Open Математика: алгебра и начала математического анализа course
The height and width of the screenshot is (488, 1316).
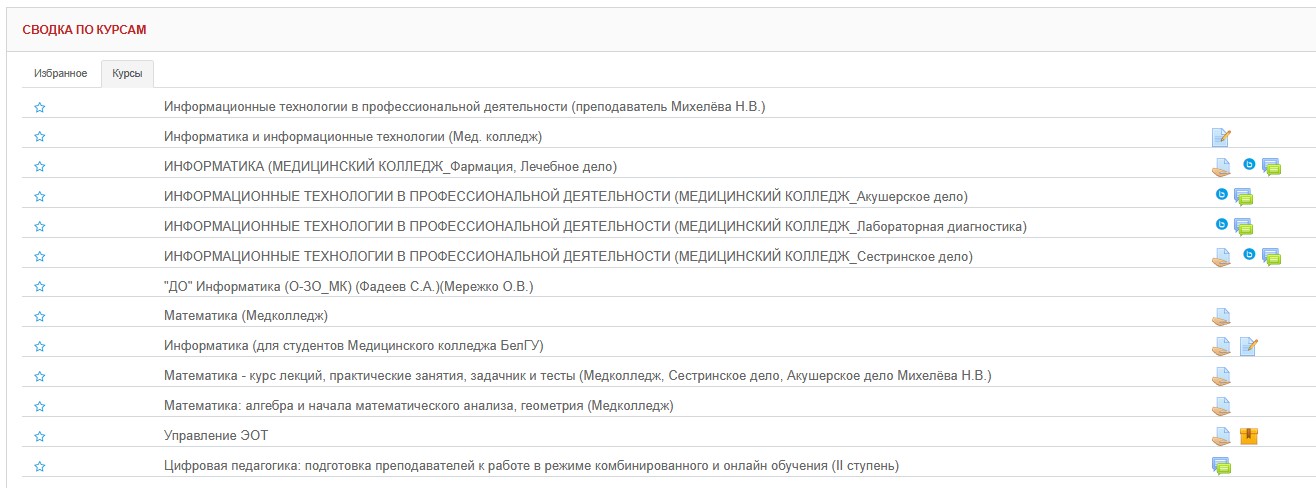click(x=418, y=406)
